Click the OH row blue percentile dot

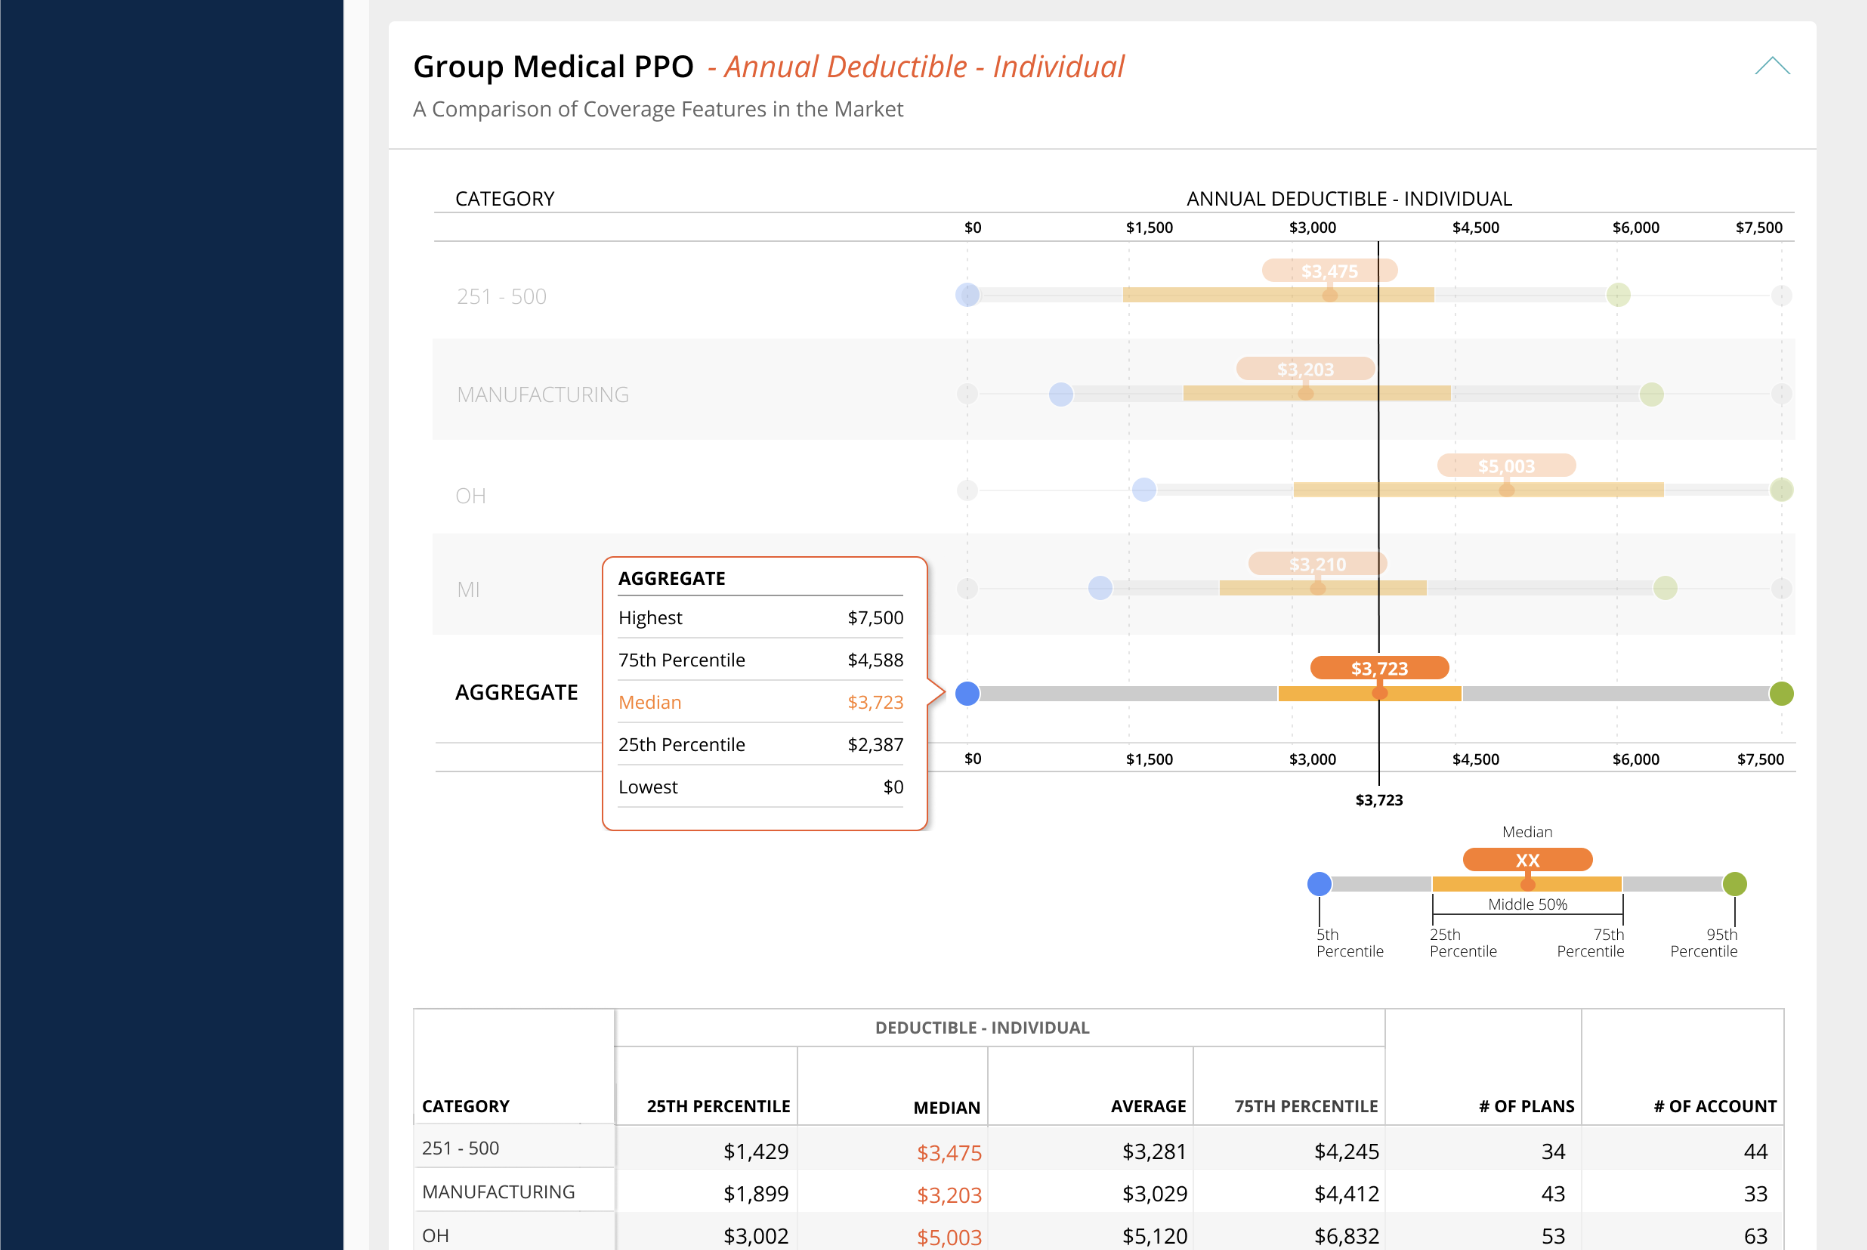tap(1144, 490)
